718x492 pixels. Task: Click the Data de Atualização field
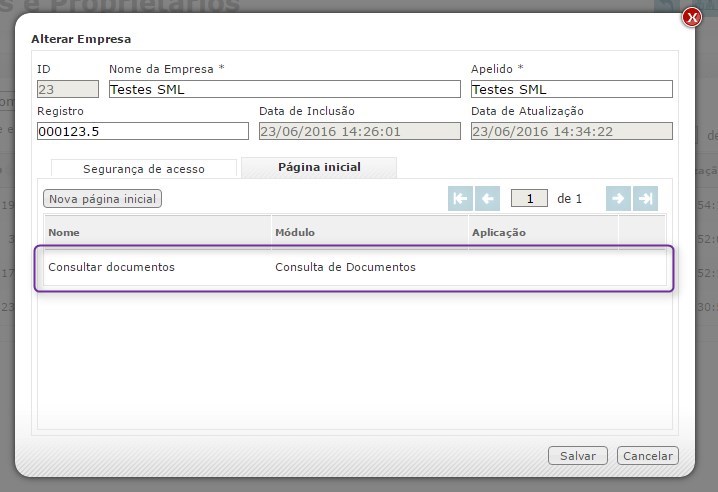[x=571, y=131]
